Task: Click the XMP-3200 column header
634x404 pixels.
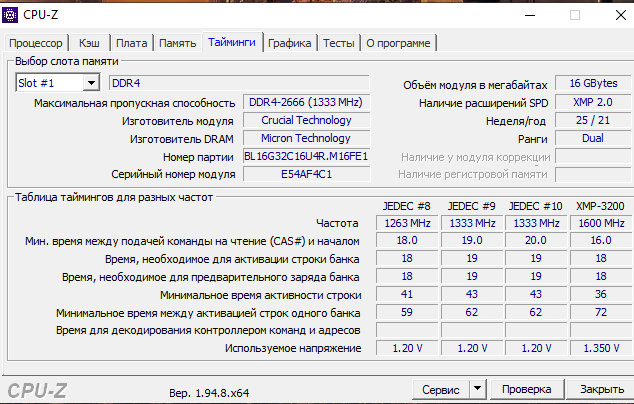Action: pos(600,206)
